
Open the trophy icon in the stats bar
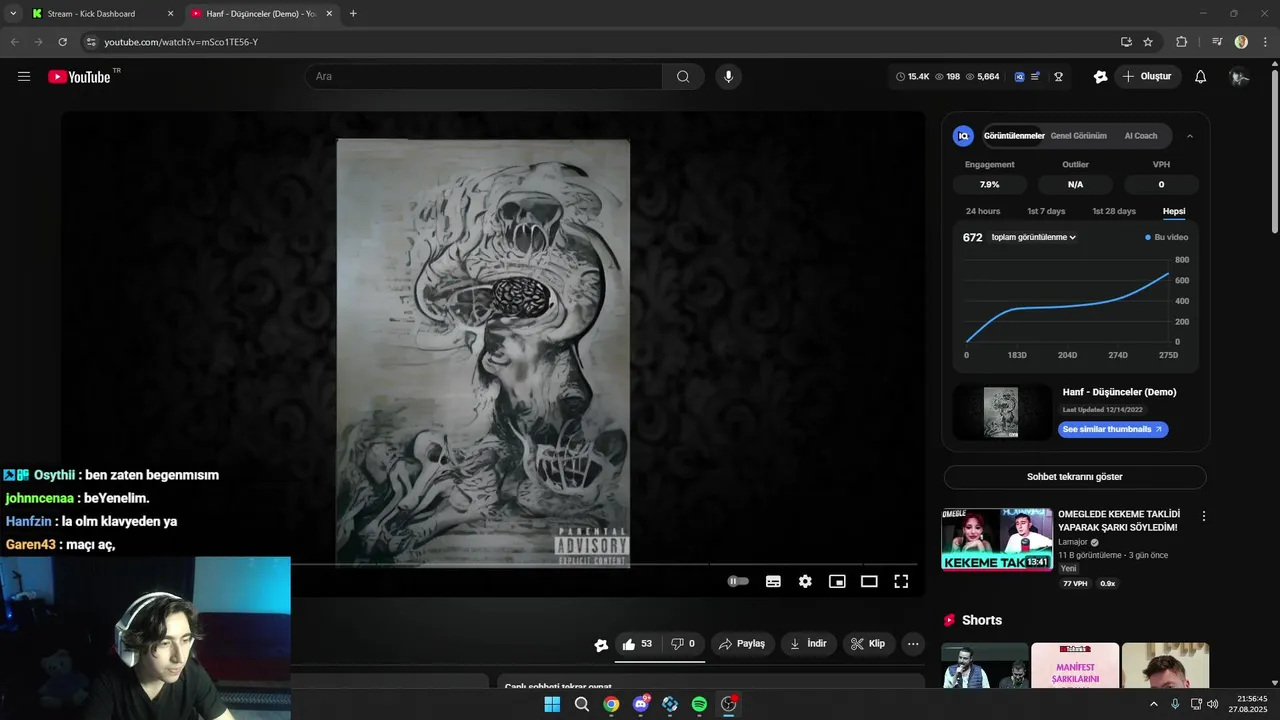tap(1058, 76)
